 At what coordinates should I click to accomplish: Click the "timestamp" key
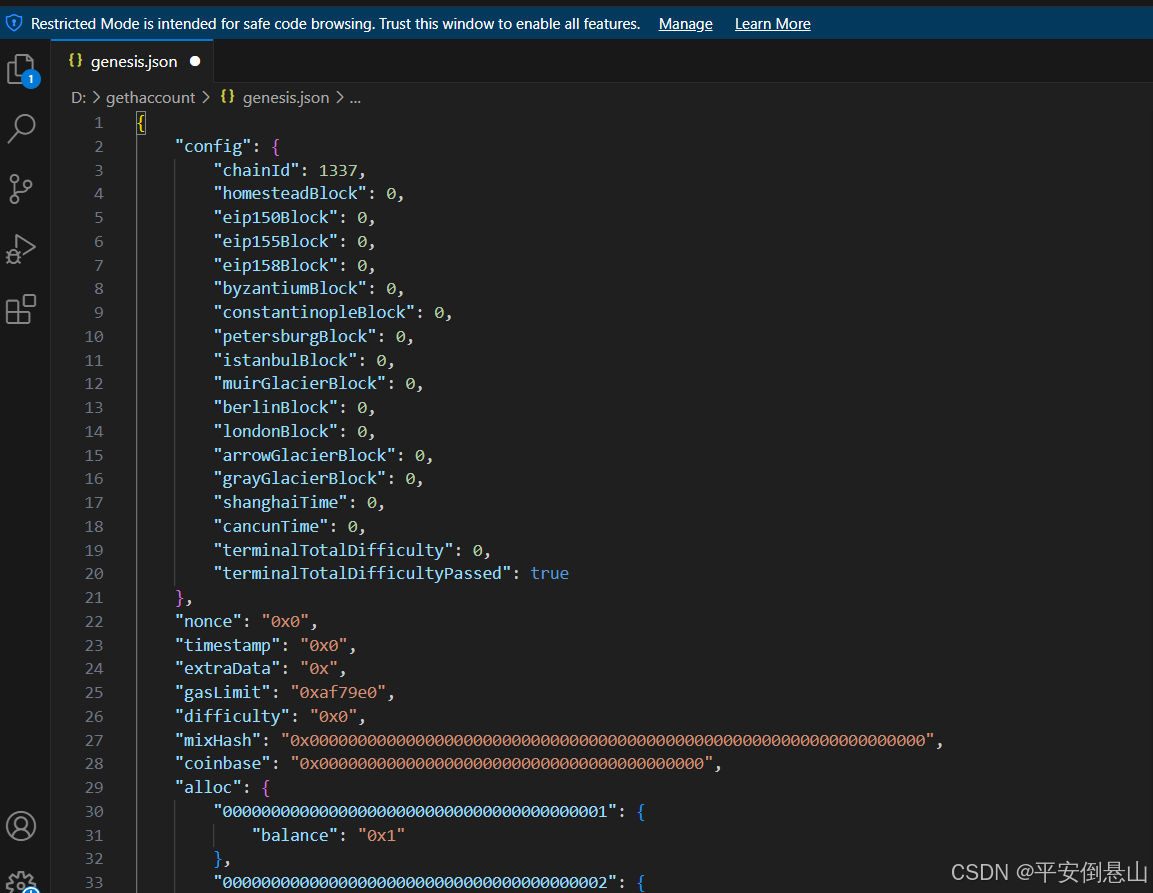tap(227, 645)
